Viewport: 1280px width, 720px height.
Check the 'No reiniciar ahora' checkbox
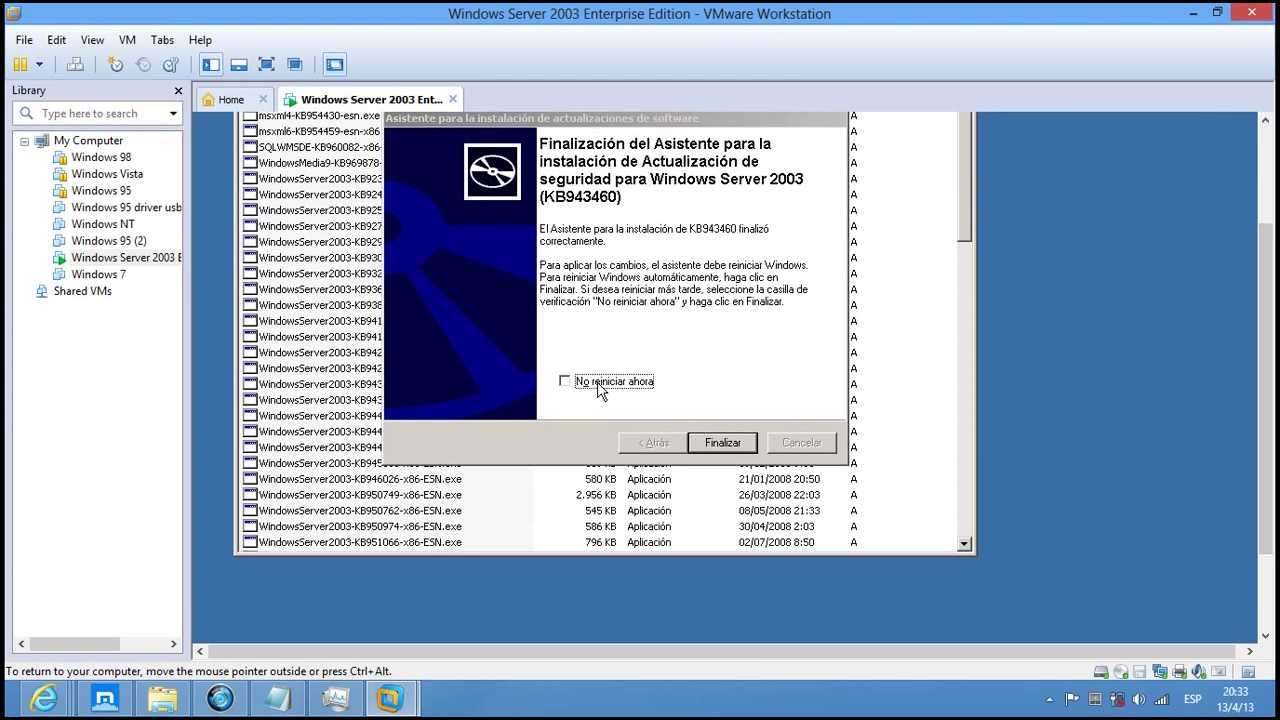tap(565, 381)
